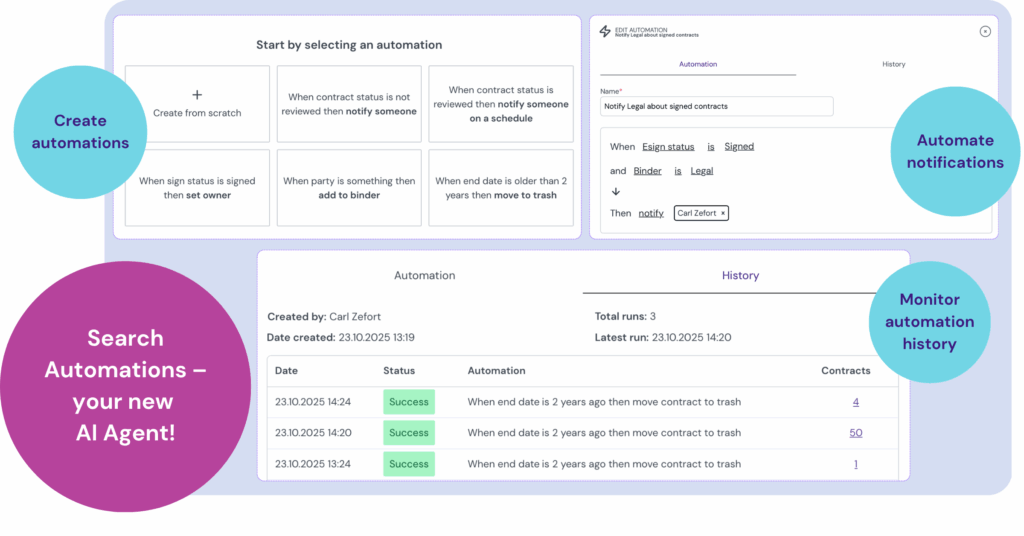This screenshot has height=536, width=1024.
Task: Open the 'Signed' value selector
Action: (739, 147)
